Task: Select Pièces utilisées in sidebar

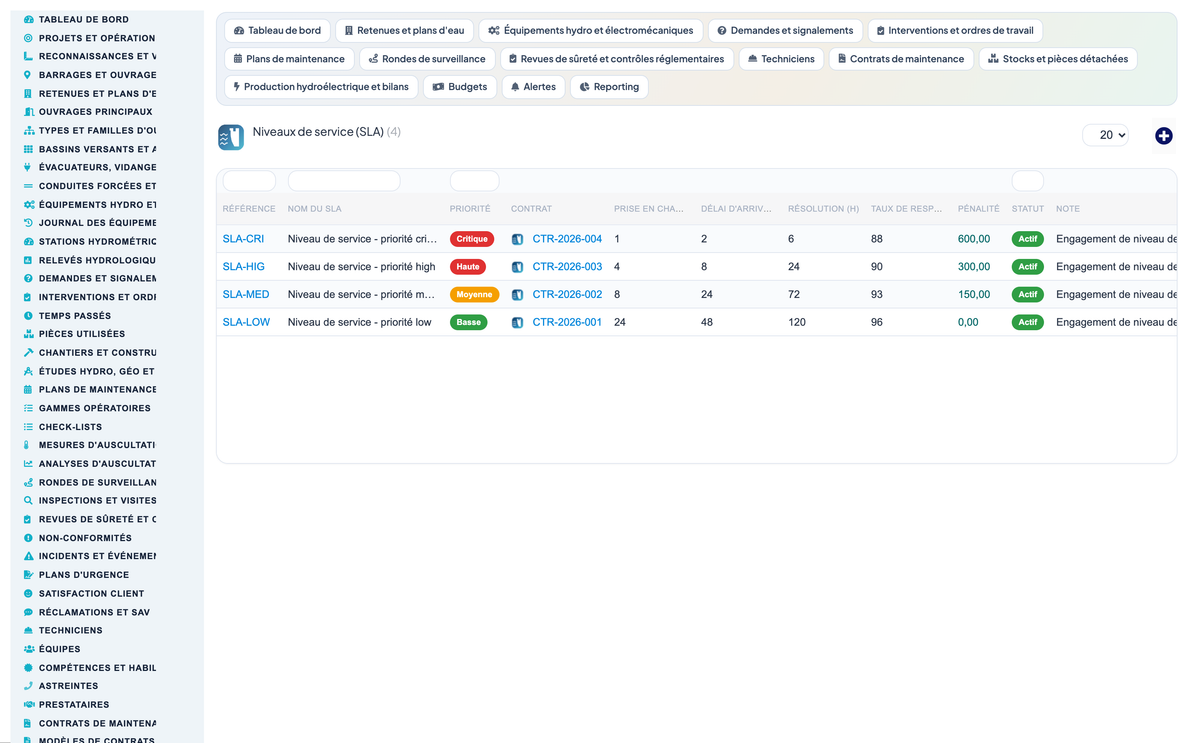Action: point(82,334)
